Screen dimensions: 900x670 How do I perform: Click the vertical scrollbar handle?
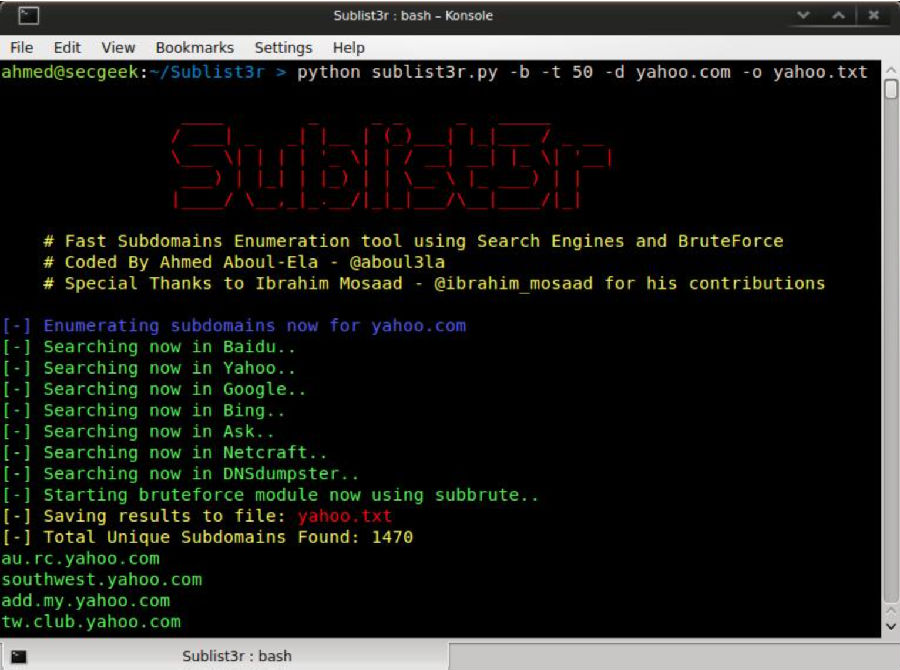tap(891, 90)
